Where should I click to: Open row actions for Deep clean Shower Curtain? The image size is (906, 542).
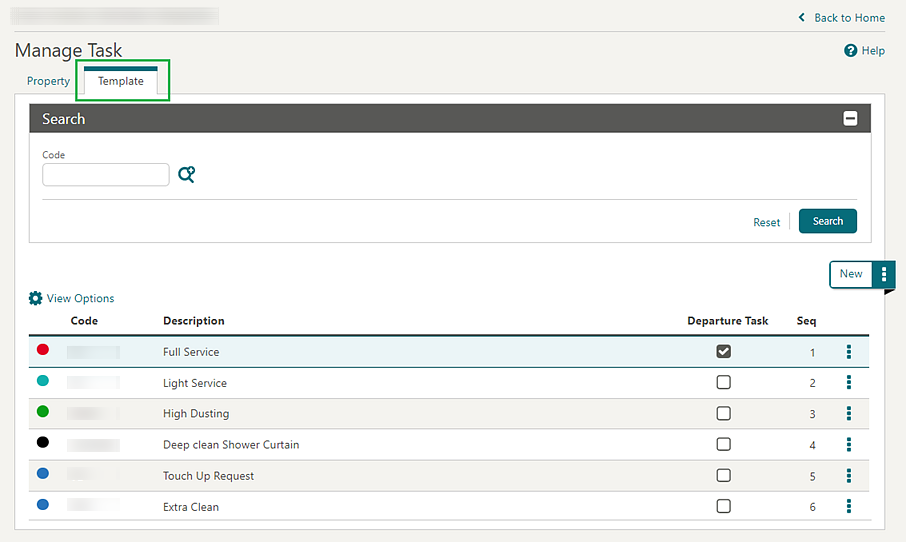tap(849, 444)
